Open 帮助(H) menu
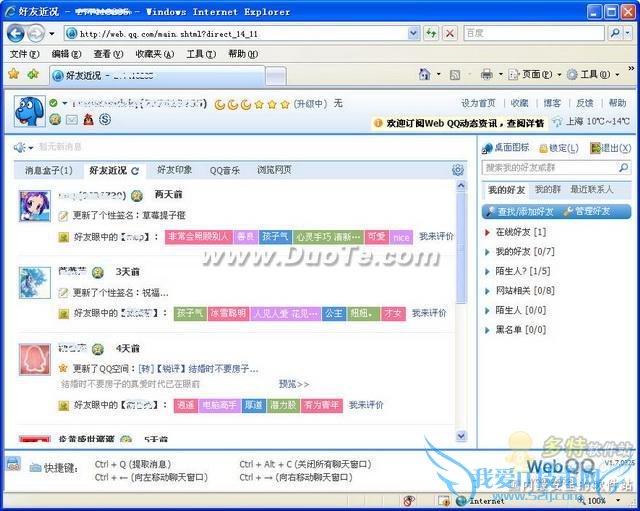The height and width of the screenshot is (511, 640). (x=243, y=54)
